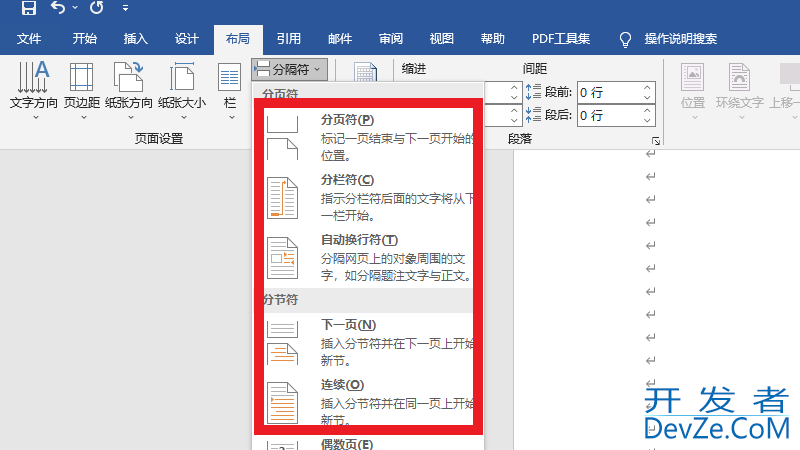Switch to the 插入 tab
The width and height of the screenshot is (800, 450).
(136, 39)
